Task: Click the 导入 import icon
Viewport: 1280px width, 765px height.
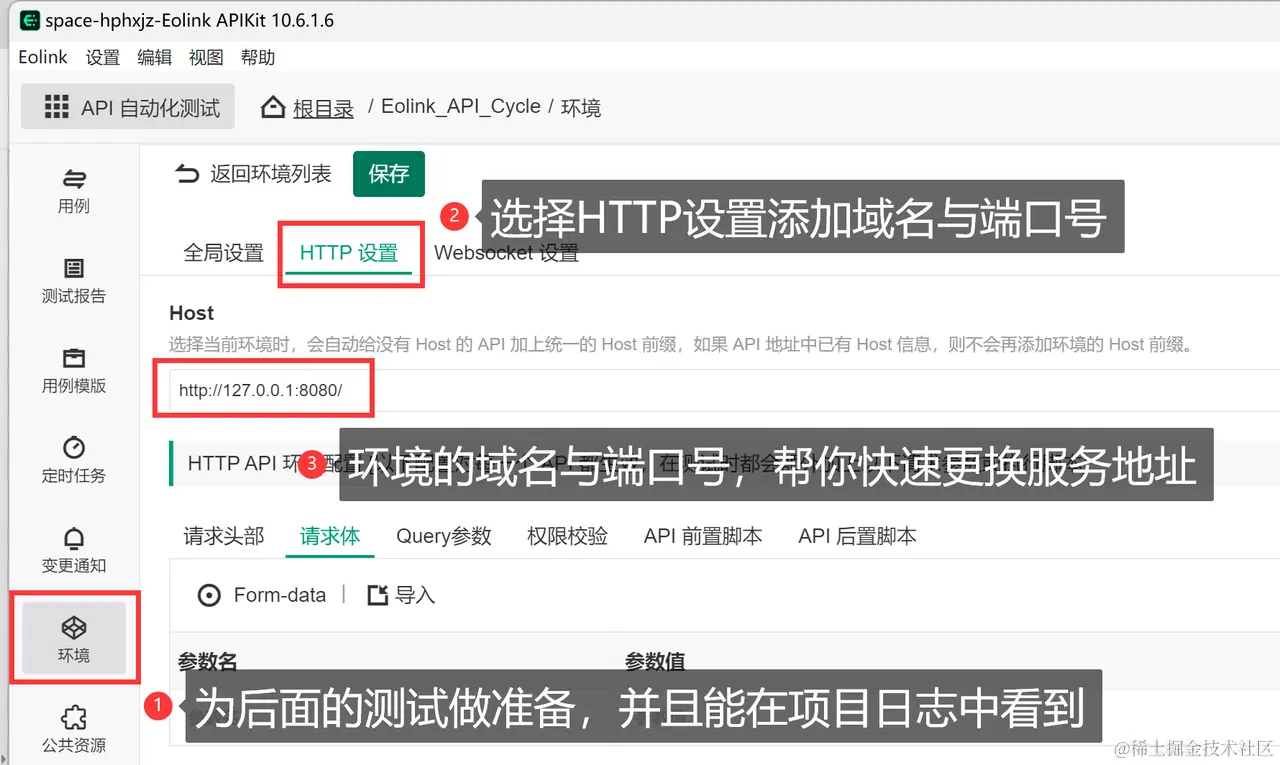Action: tap(377, 595)
